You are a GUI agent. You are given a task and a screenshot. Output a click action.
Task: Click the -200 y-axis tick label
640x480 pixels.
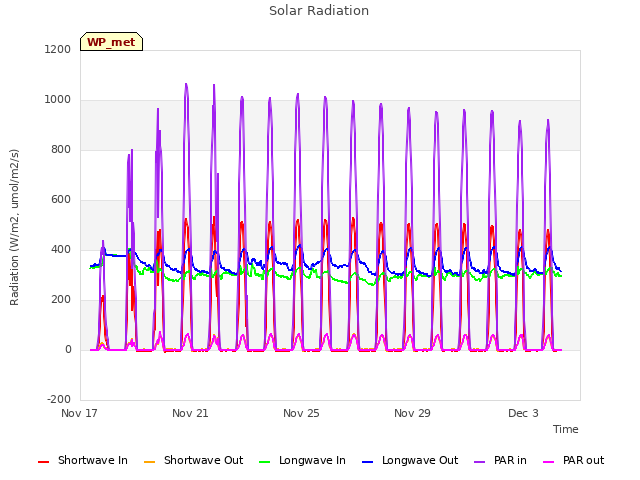[x=59, y=399]
